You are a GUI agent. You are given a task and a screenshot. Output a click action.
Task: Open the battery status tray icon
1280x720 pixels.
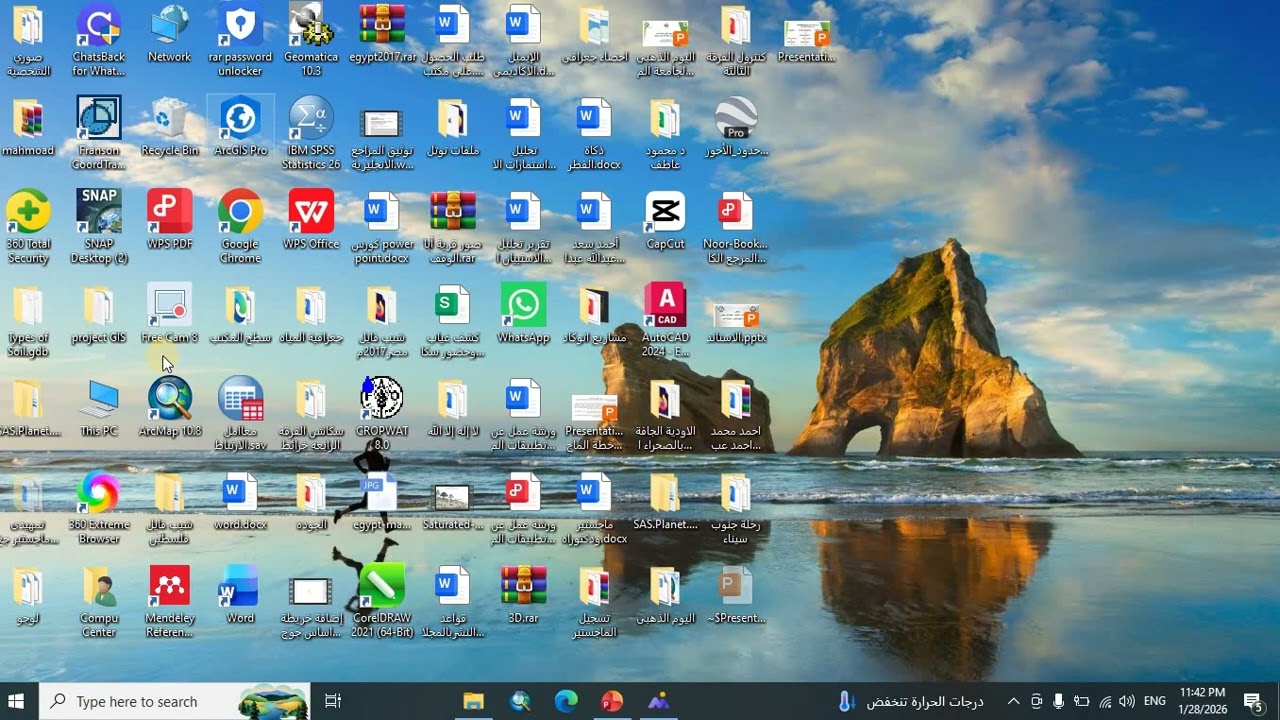(x=1081, y=701)
